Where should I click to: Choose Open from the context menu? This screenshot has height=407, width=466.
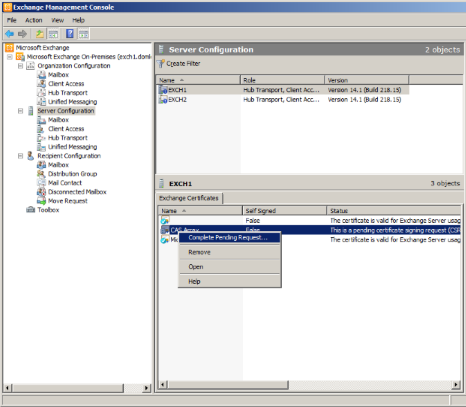229,267
